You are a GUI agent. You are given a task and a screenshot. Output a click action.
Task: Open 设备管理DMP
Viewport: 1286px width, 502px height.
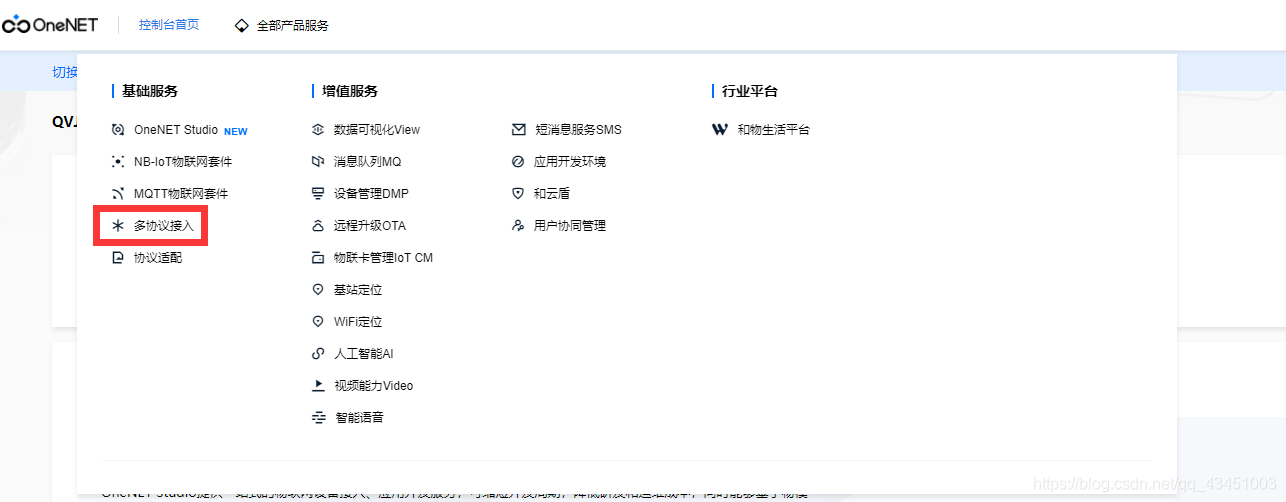pos(371,194)
